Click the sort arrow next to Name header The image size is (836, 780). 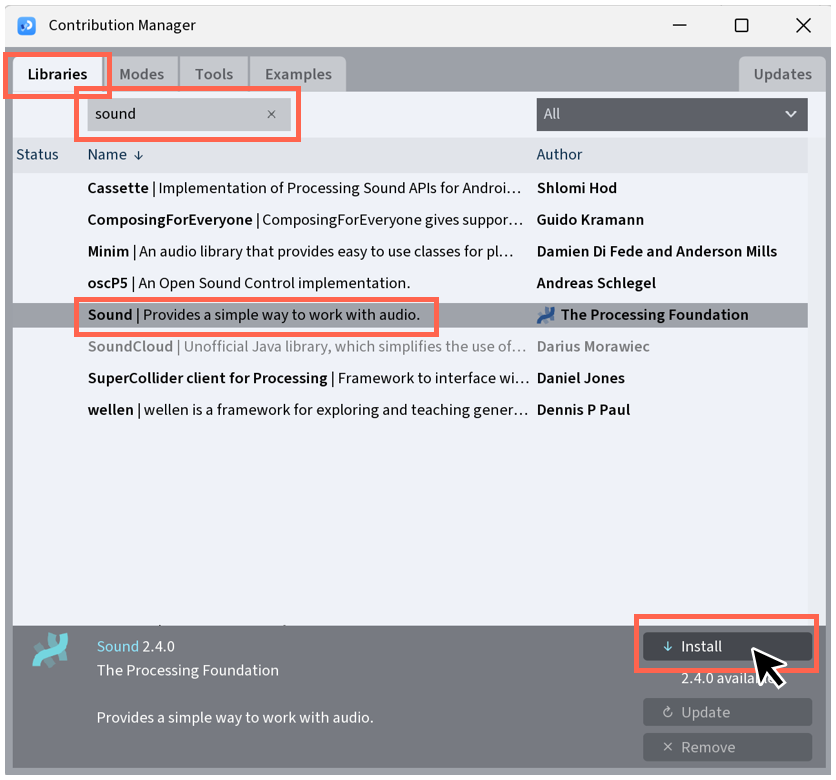click(139, 155)
